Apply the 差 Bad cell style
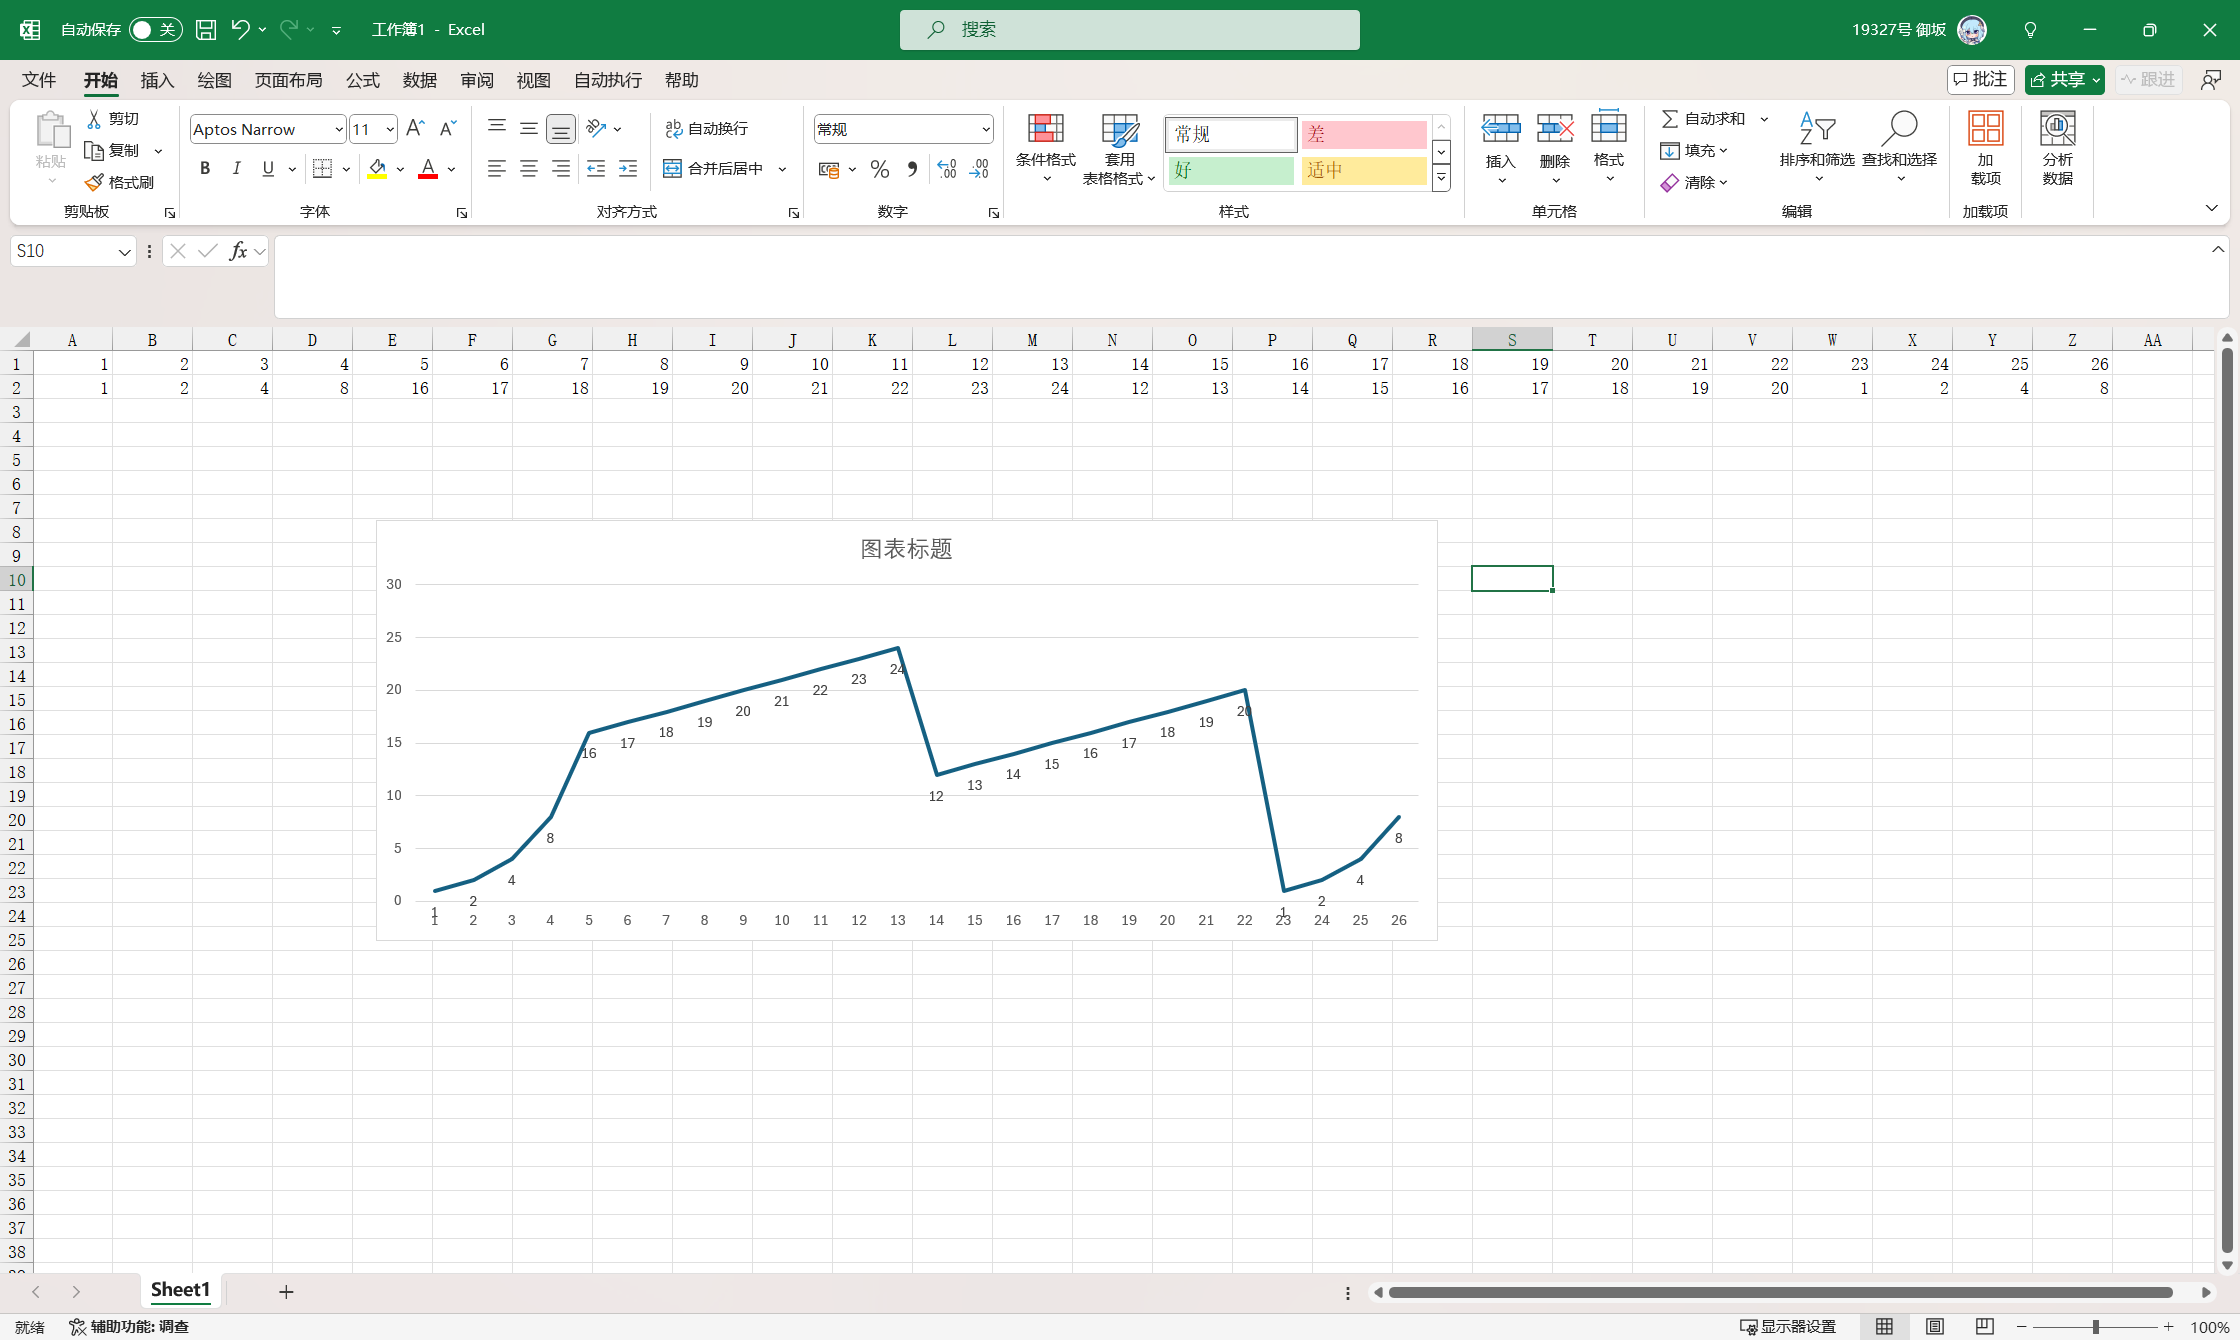2240x1340 pixels. click(x=1364, y=134)
